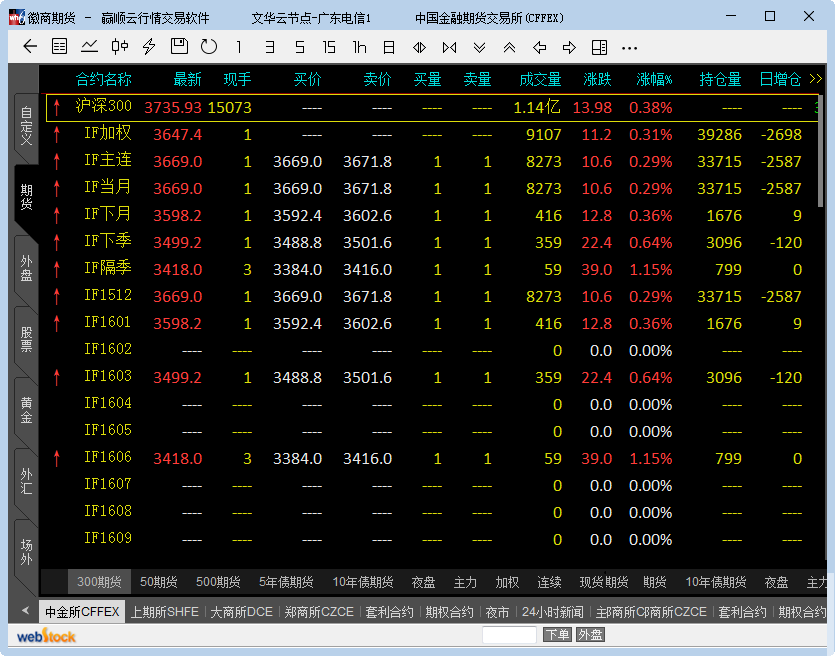Select the 外盘 side tab

pyautogui.click(x=26, y=268)
